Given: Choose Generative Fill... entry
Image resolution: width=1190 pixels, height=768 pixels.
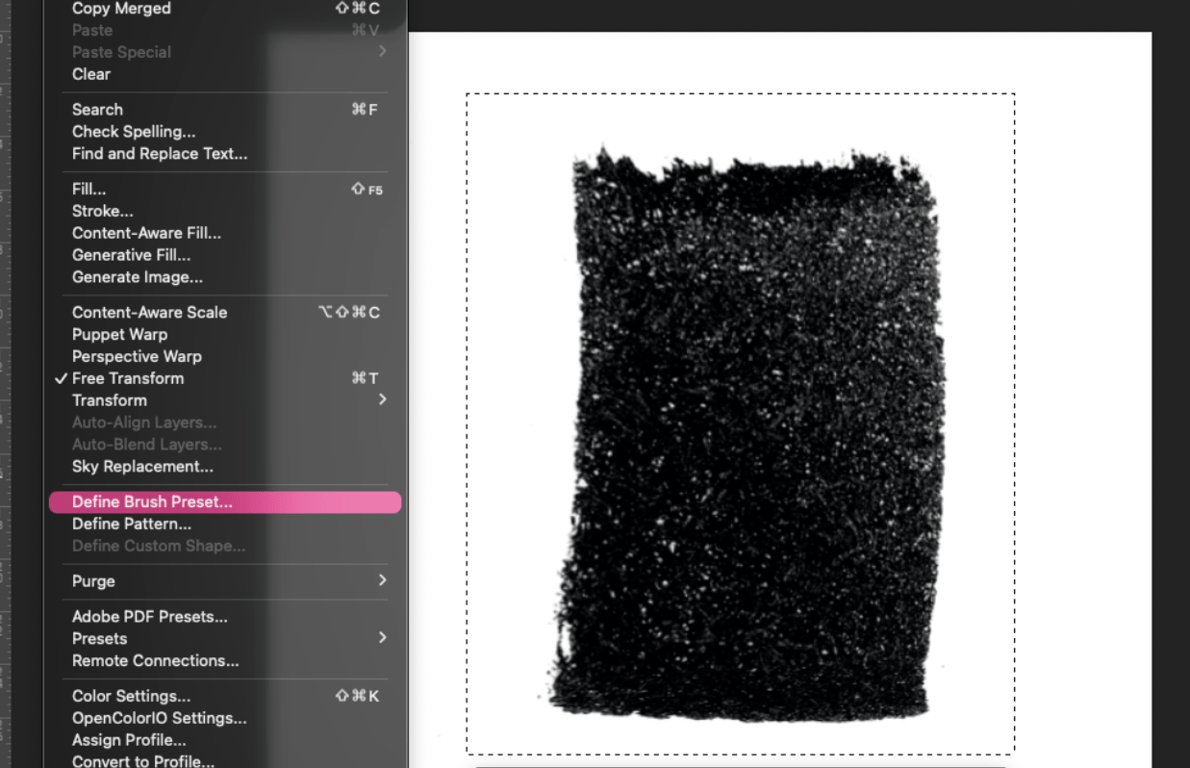Looking at the screenshot, I should coord(225,255).
